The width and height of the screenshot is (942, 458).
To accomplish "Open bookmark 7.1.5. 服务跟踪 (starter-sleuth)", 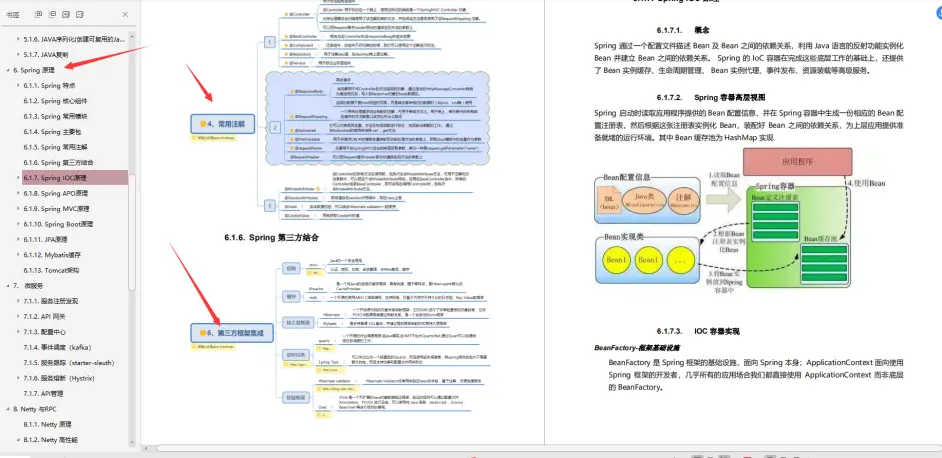I will (68, 363).
